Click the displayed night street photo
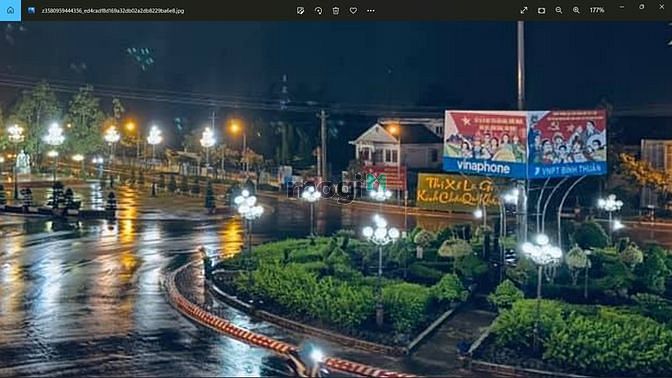Image resolution: width=672 pixels, height=378 pixels. tap(336, 199)
